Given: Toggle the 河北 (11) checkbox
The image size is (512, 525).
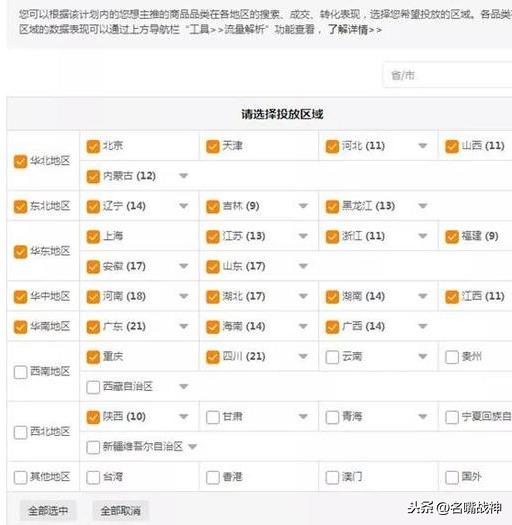Looking at the screenshot, I should (x=332, y=146).
